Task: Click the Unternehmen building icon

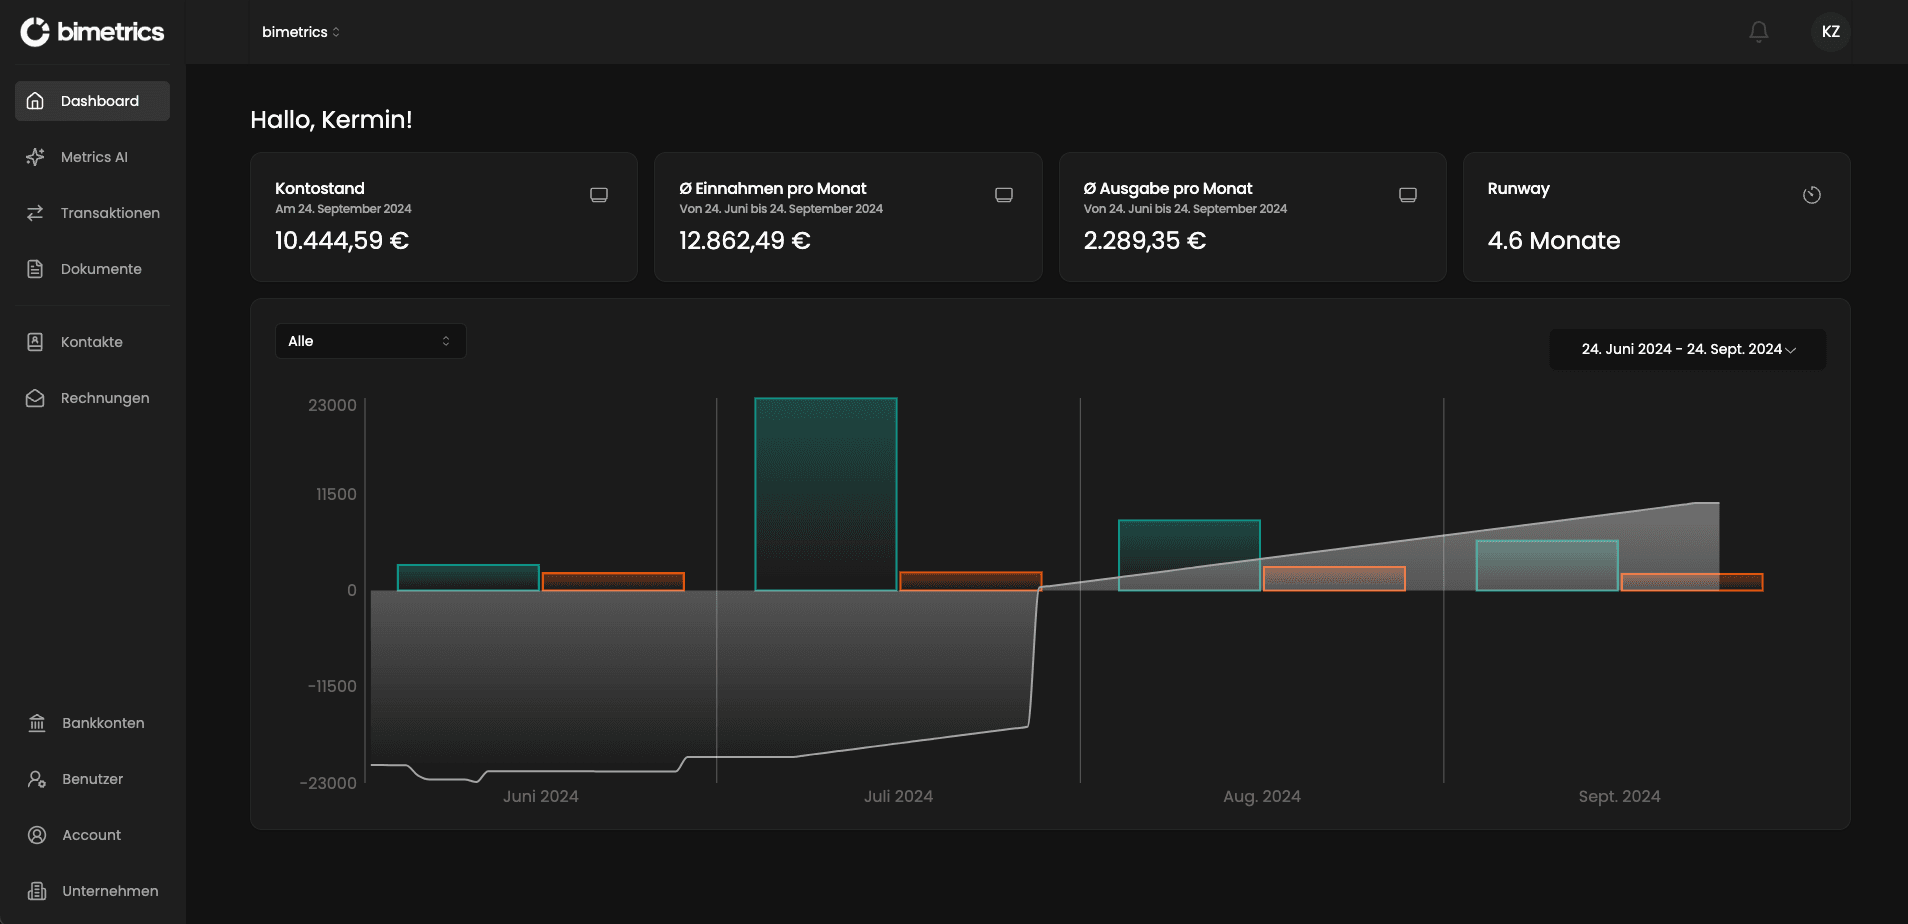Action: pos(37,891)
